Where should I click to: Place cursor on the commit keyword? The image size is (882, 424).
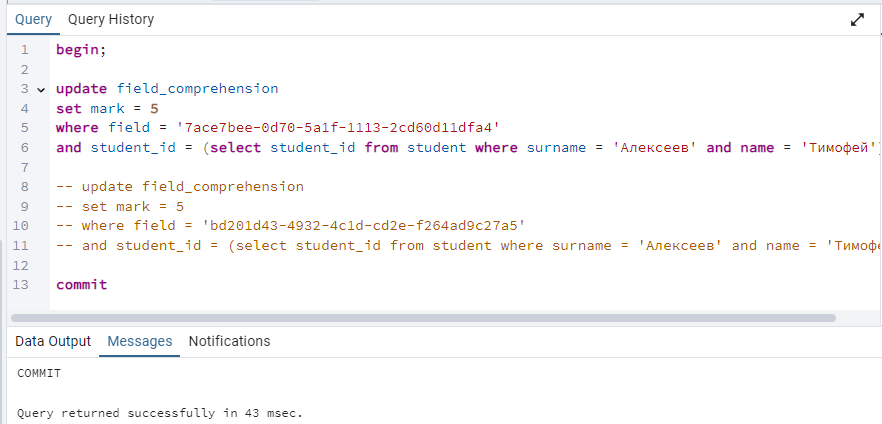pos(82,285)
